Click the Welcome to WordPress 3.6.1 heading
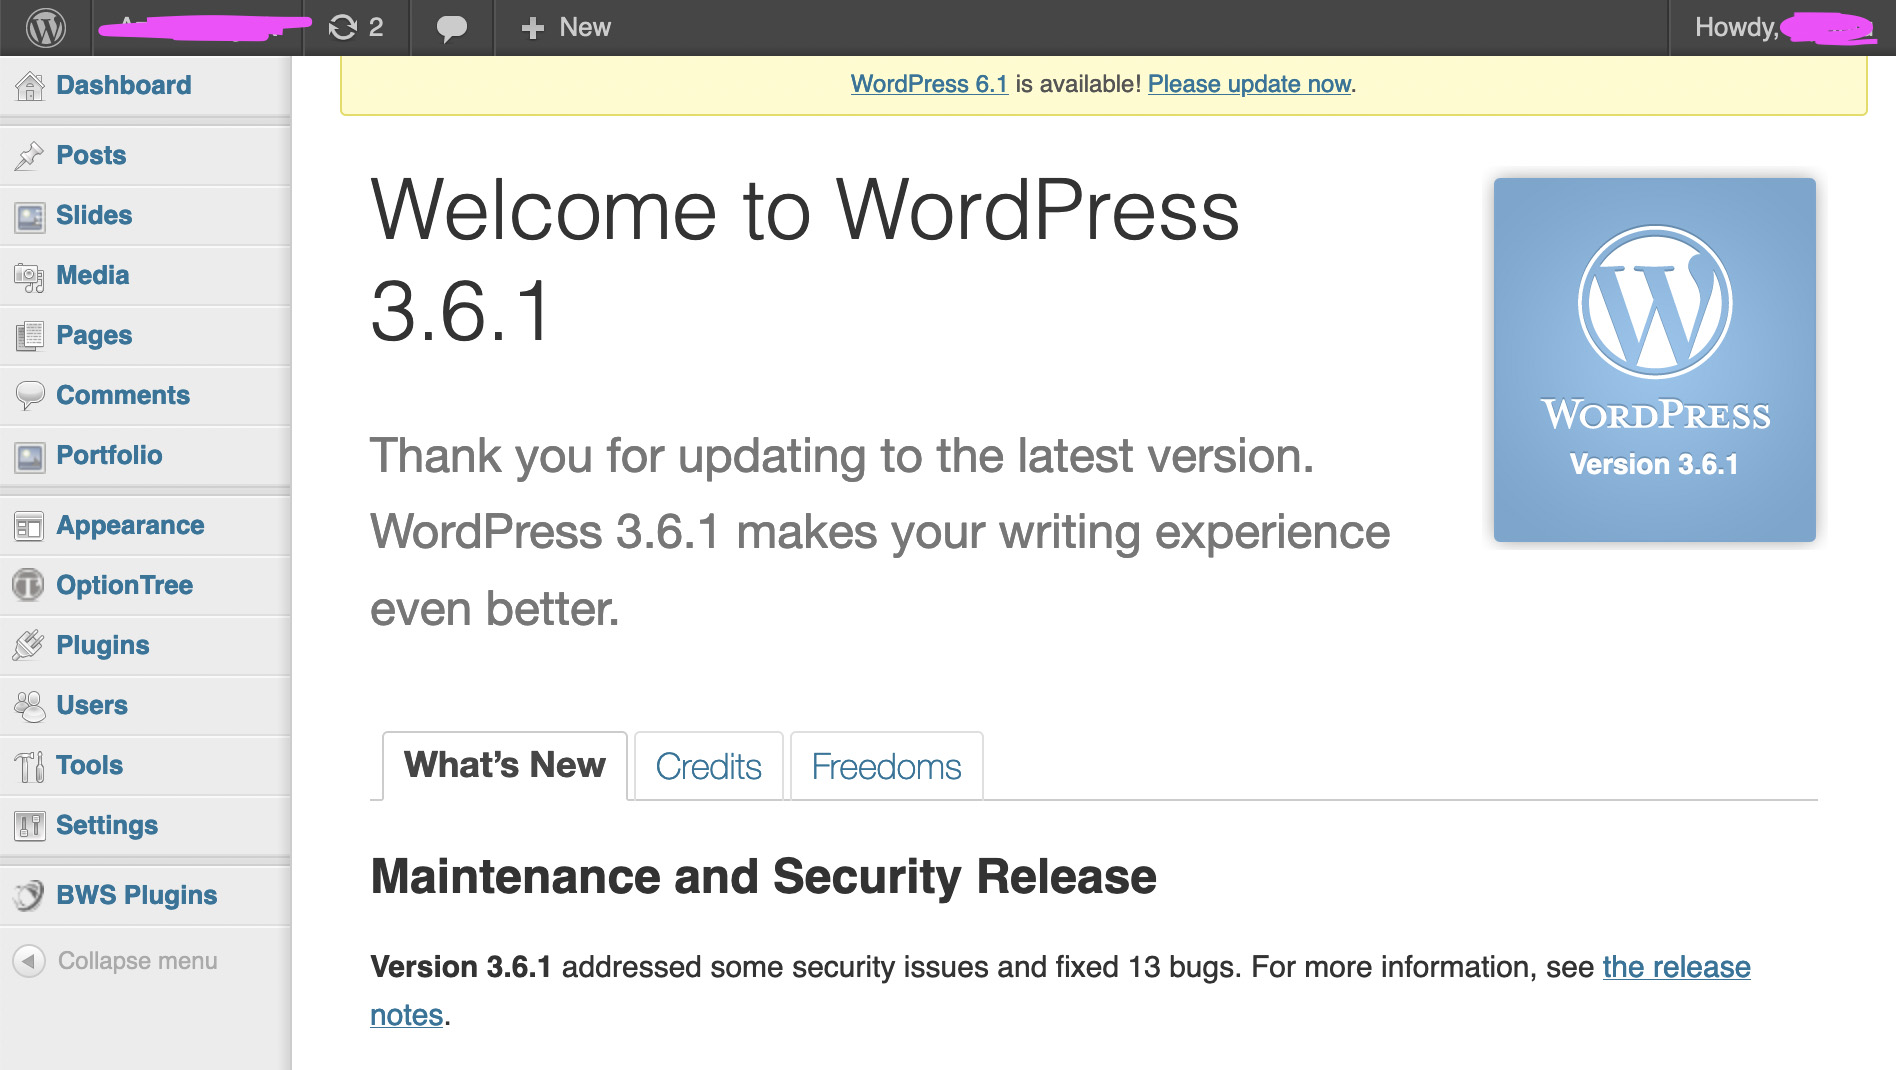Image resolution: width=1896 pixels, height=1070 pixels. click(x=805, y=260)
